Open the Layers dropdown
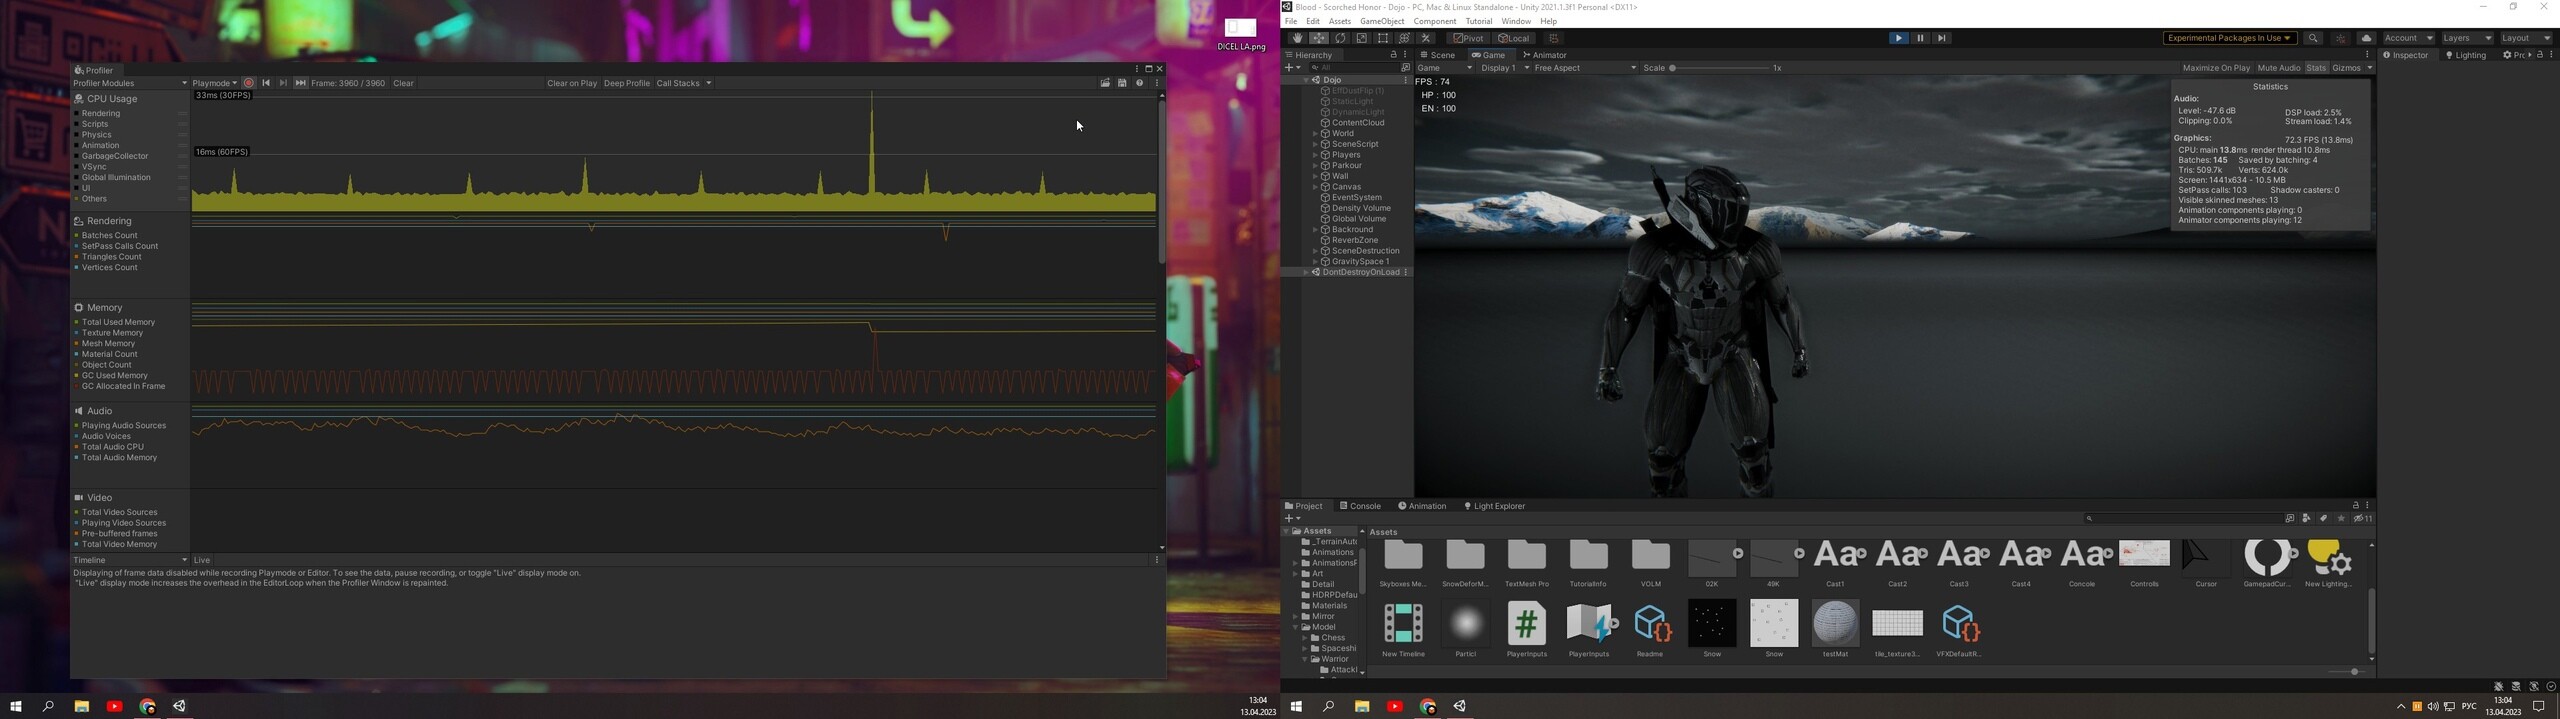The width and height of the screenshot is (2560, 719). click(2467, 38)
